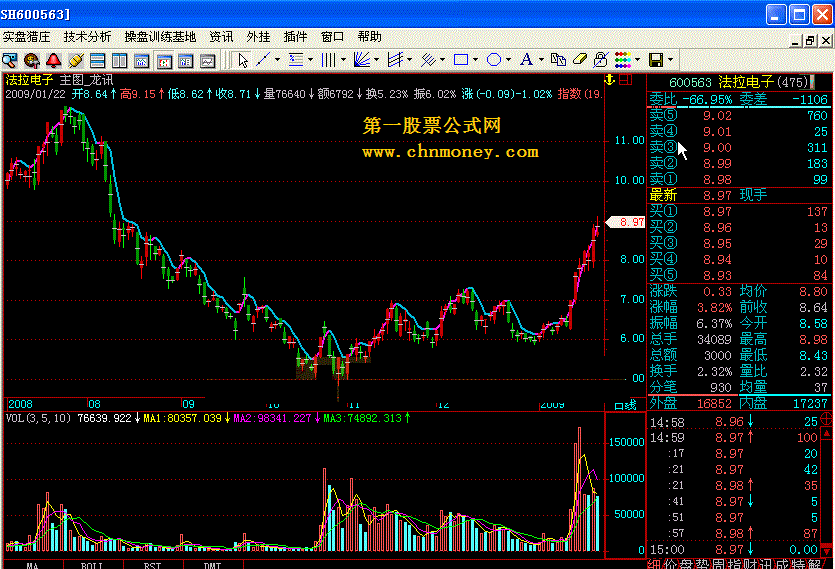Open dropdown arrow beside rectangle tool
835x569 pixels.
coord(475,60)
